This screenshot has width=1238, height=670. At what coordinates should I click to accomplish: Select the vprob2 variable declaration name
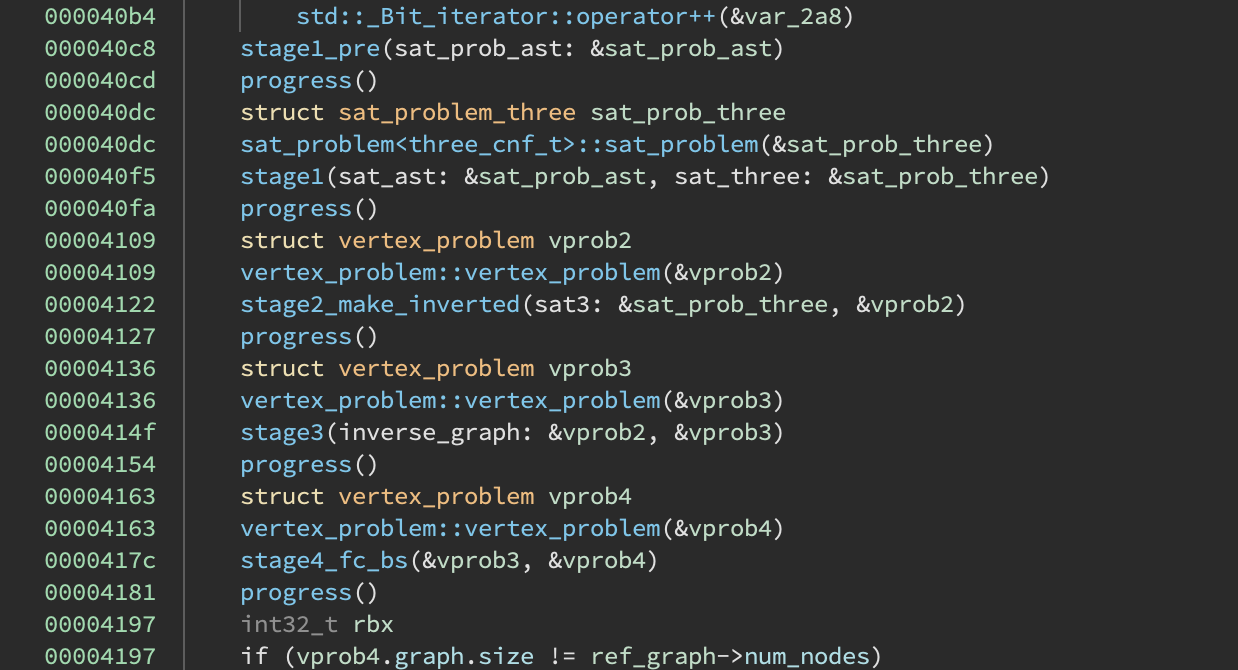pyautogui.click(x=590, y=240)
